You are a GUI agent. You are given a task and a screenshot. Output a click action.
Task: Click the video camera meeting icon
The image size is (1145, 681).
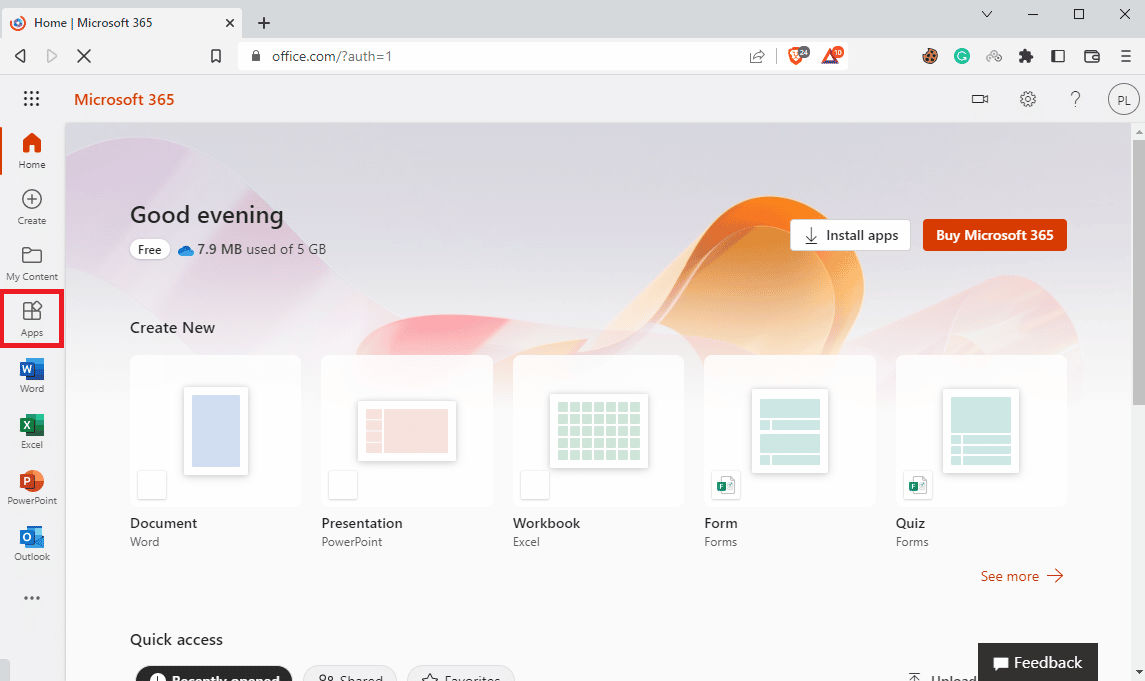pyautogui.click(x=980, y=99)
